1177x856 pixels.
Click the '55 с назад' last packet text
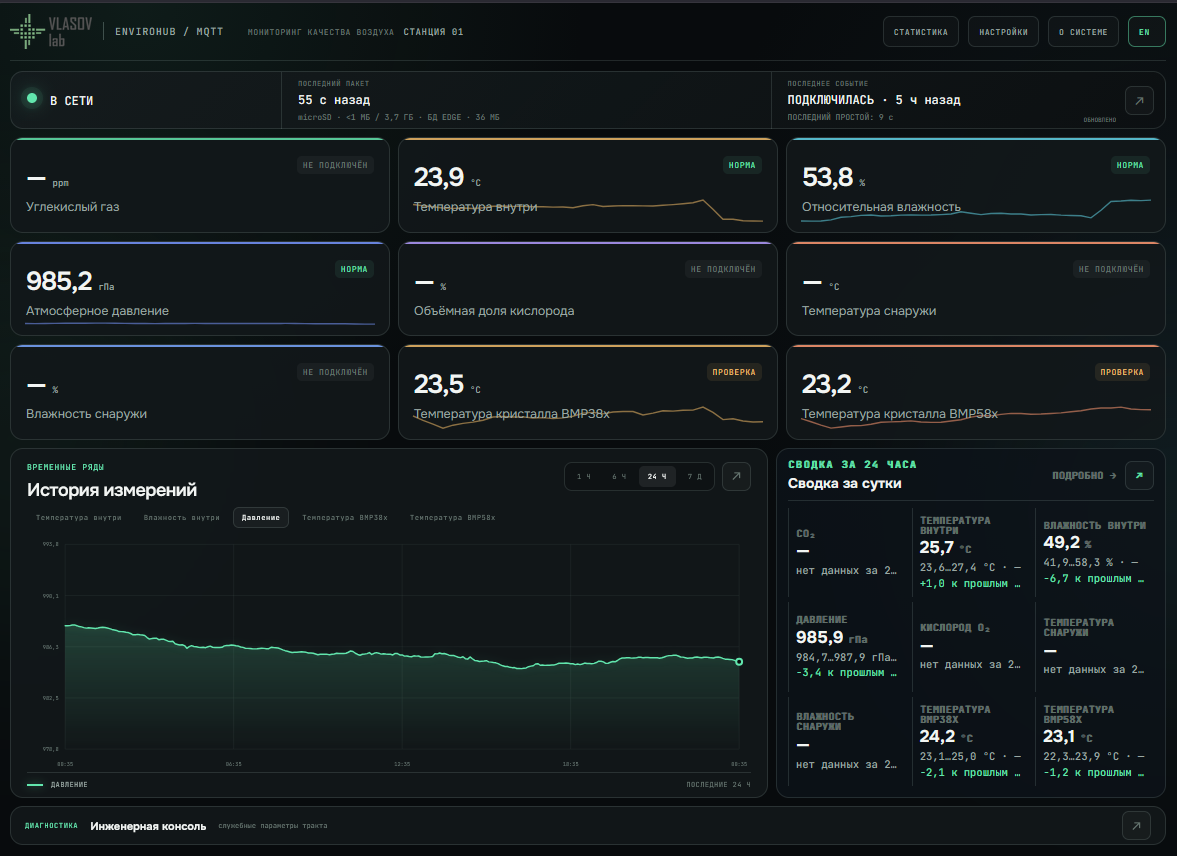pyautogui.click(x=334, y=100)
